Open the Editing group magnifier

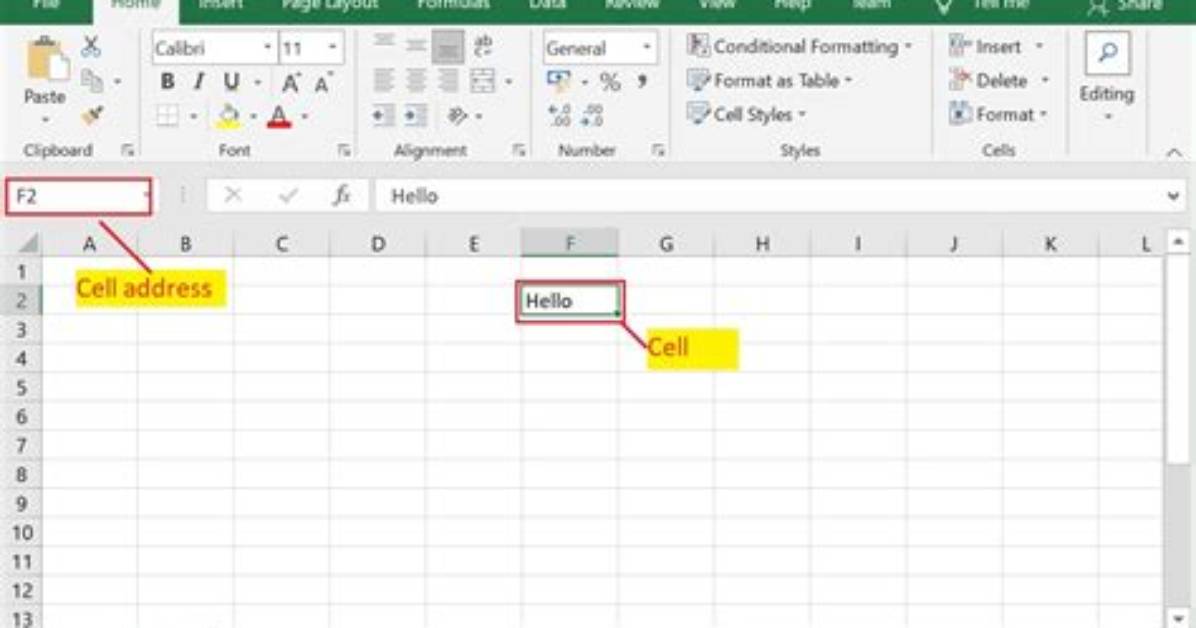[1107, 53]
